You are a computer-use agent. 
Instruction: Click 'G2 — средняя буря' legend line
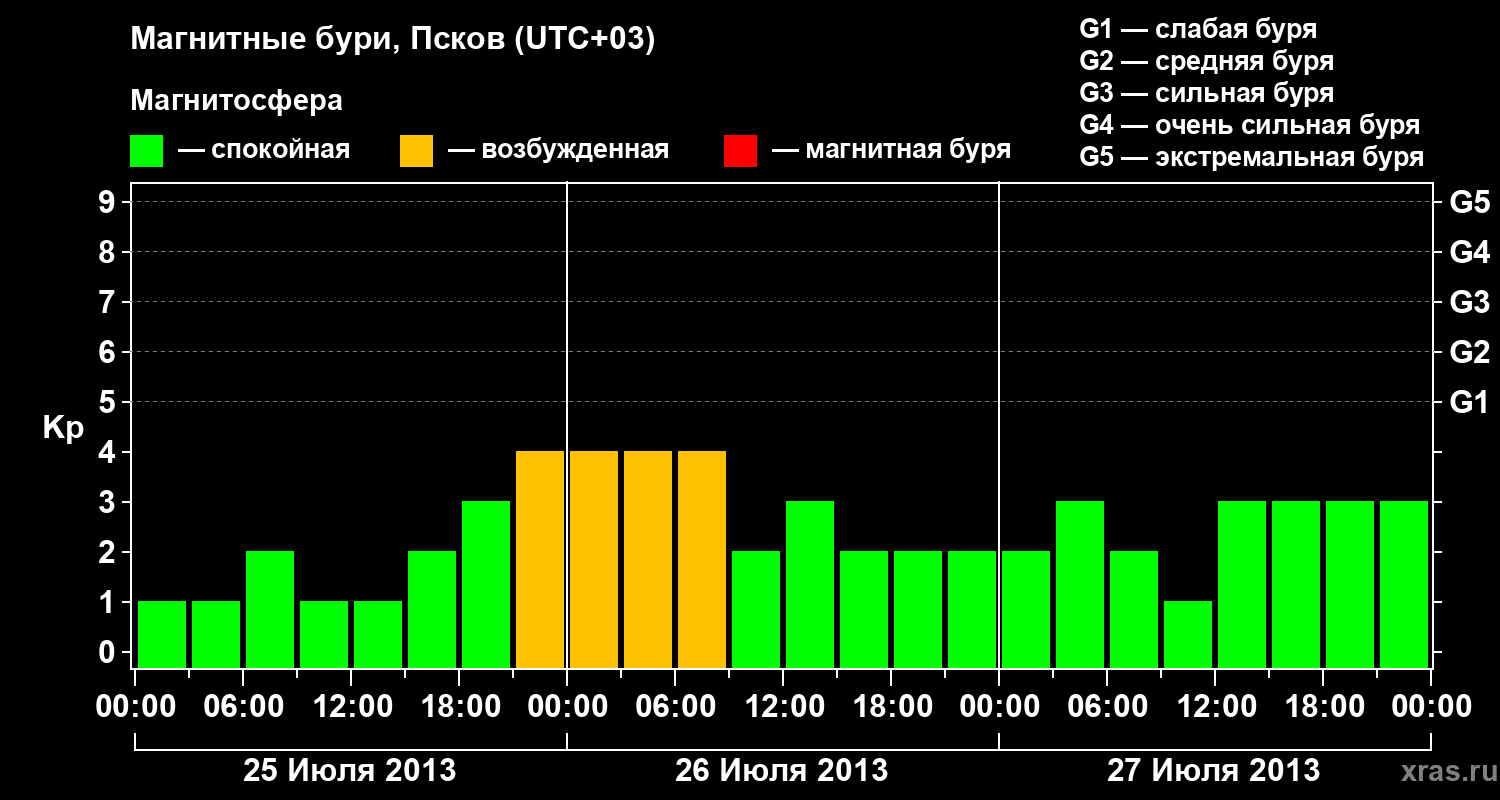(1206, 61)
